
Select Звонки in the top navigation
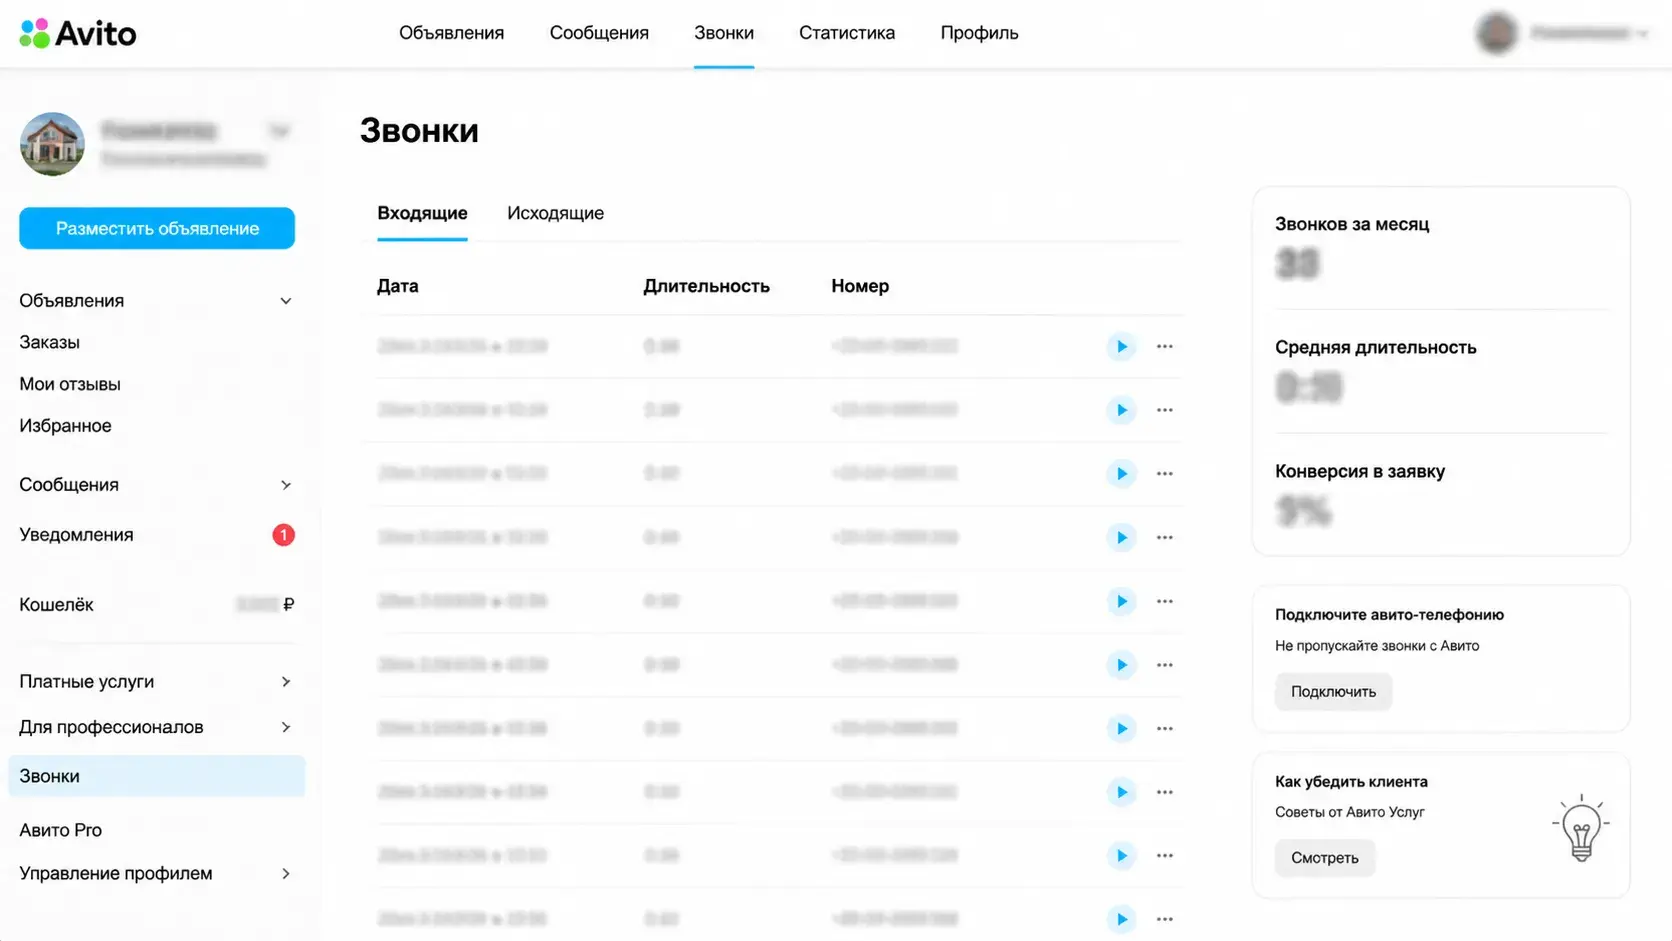coord(724,33)
